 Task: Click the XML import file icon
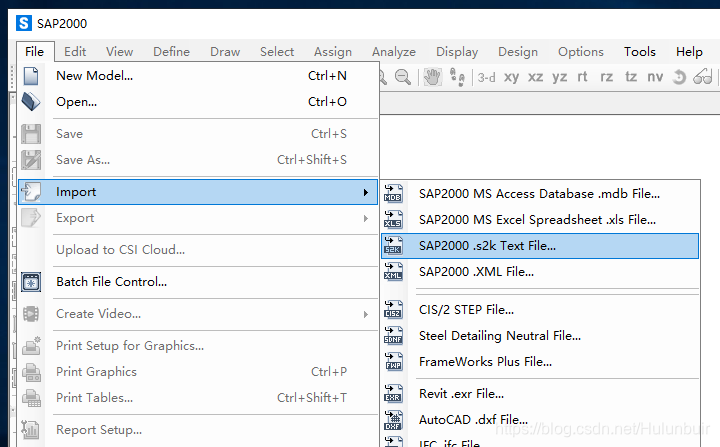coord(393,272)
